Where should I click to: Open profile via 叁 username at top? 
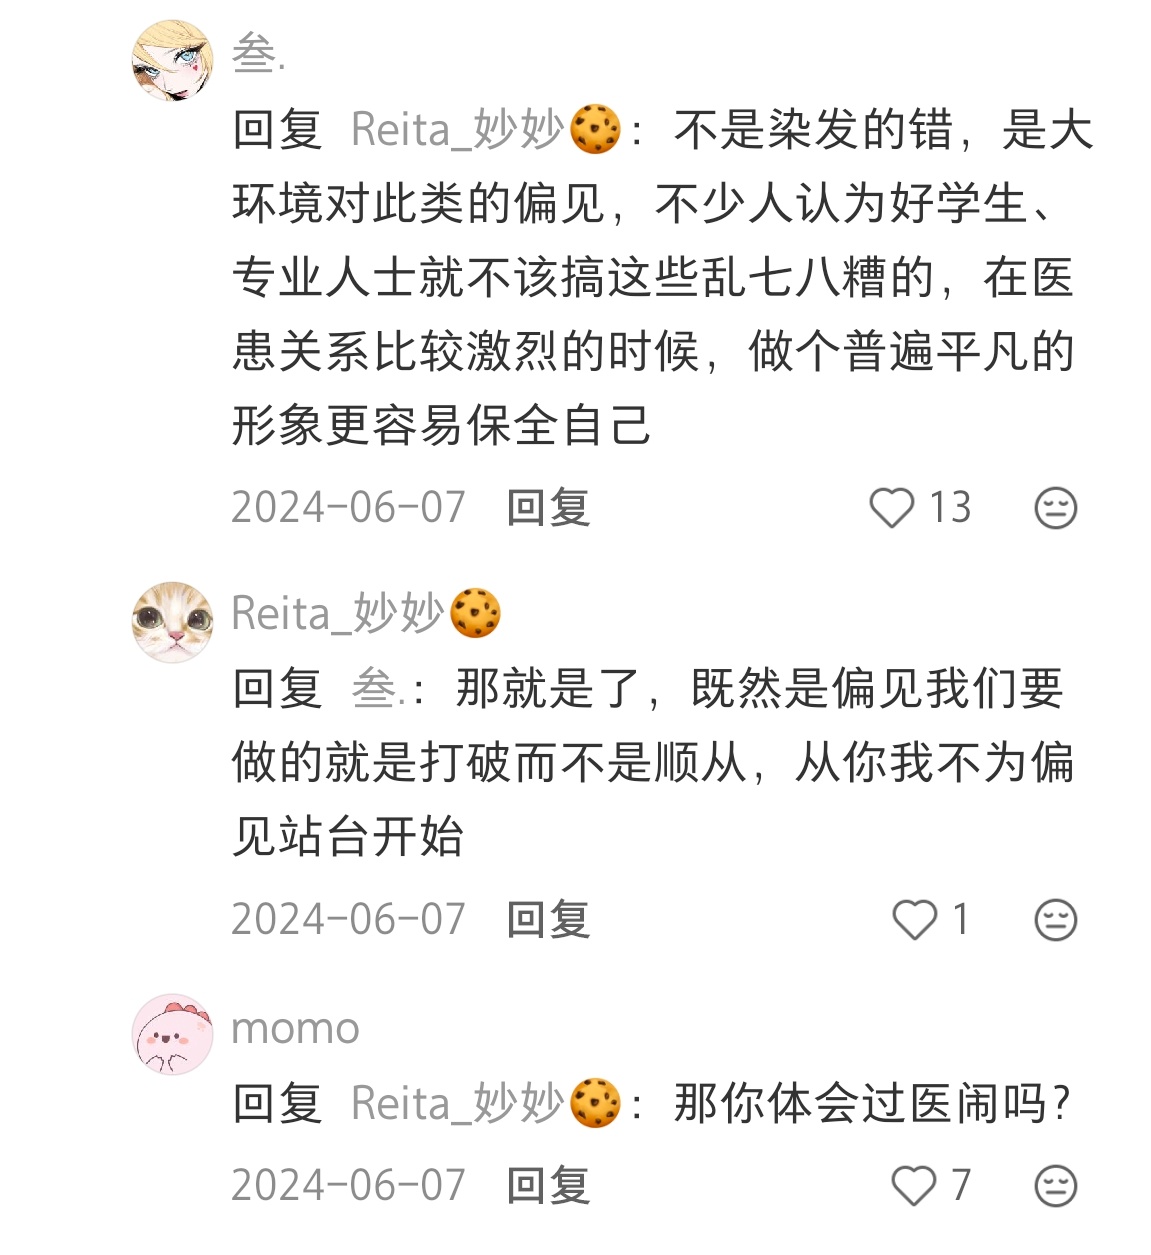click(x=259, y=53)
